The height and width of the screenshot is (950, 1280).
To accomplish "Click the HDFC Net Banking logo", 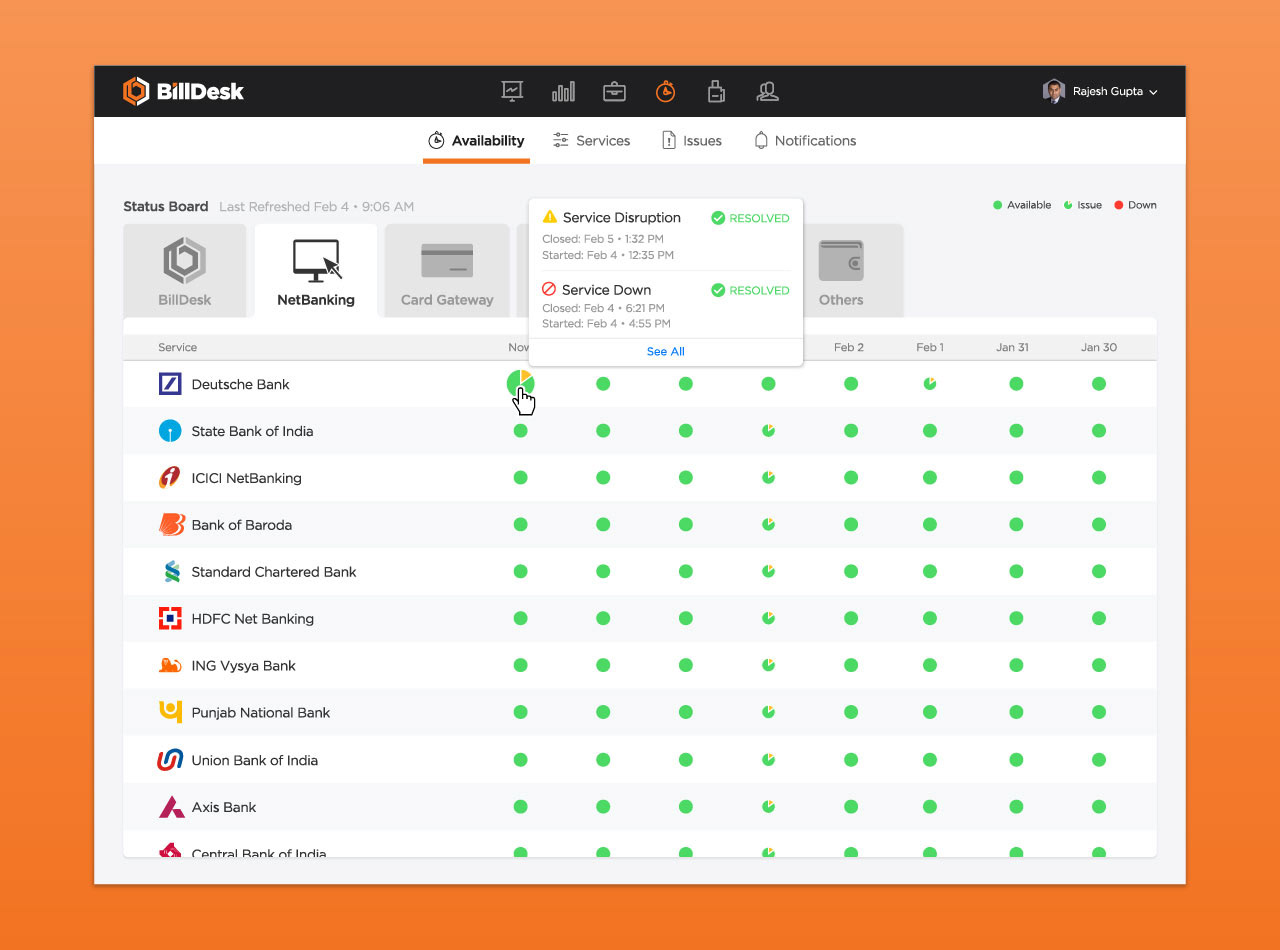I will pyautogui.click(x=170, y=619).
